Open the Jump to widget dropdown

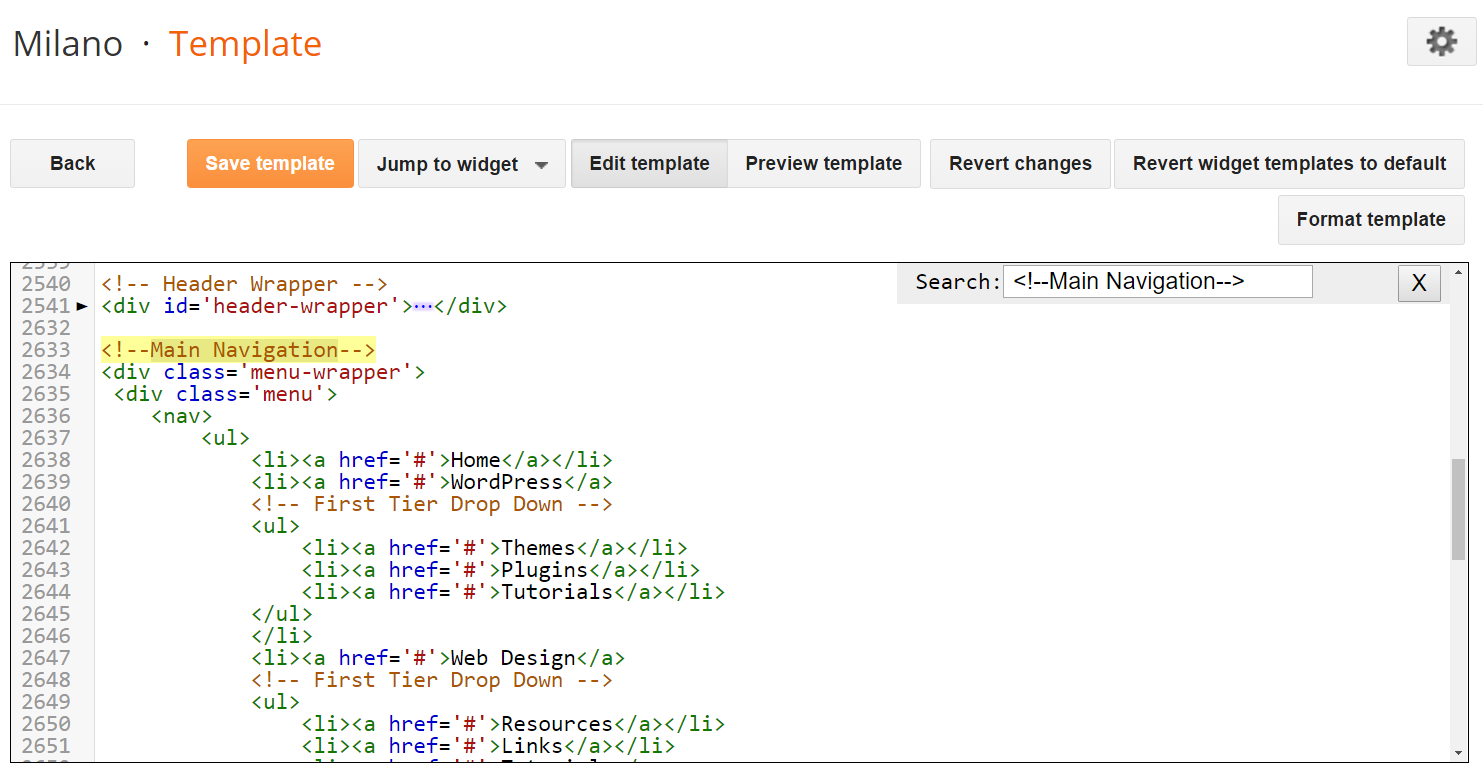pyautogui.click(x=462, y=164)
